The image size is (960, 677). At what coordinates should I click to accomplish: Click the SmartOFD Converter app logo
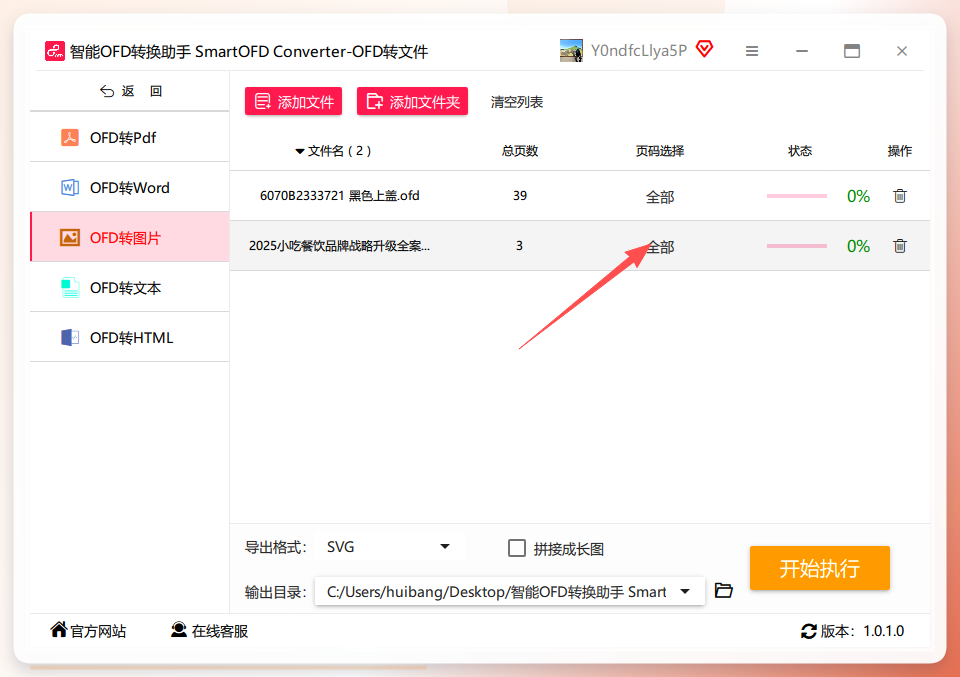(x=54, y=51)
